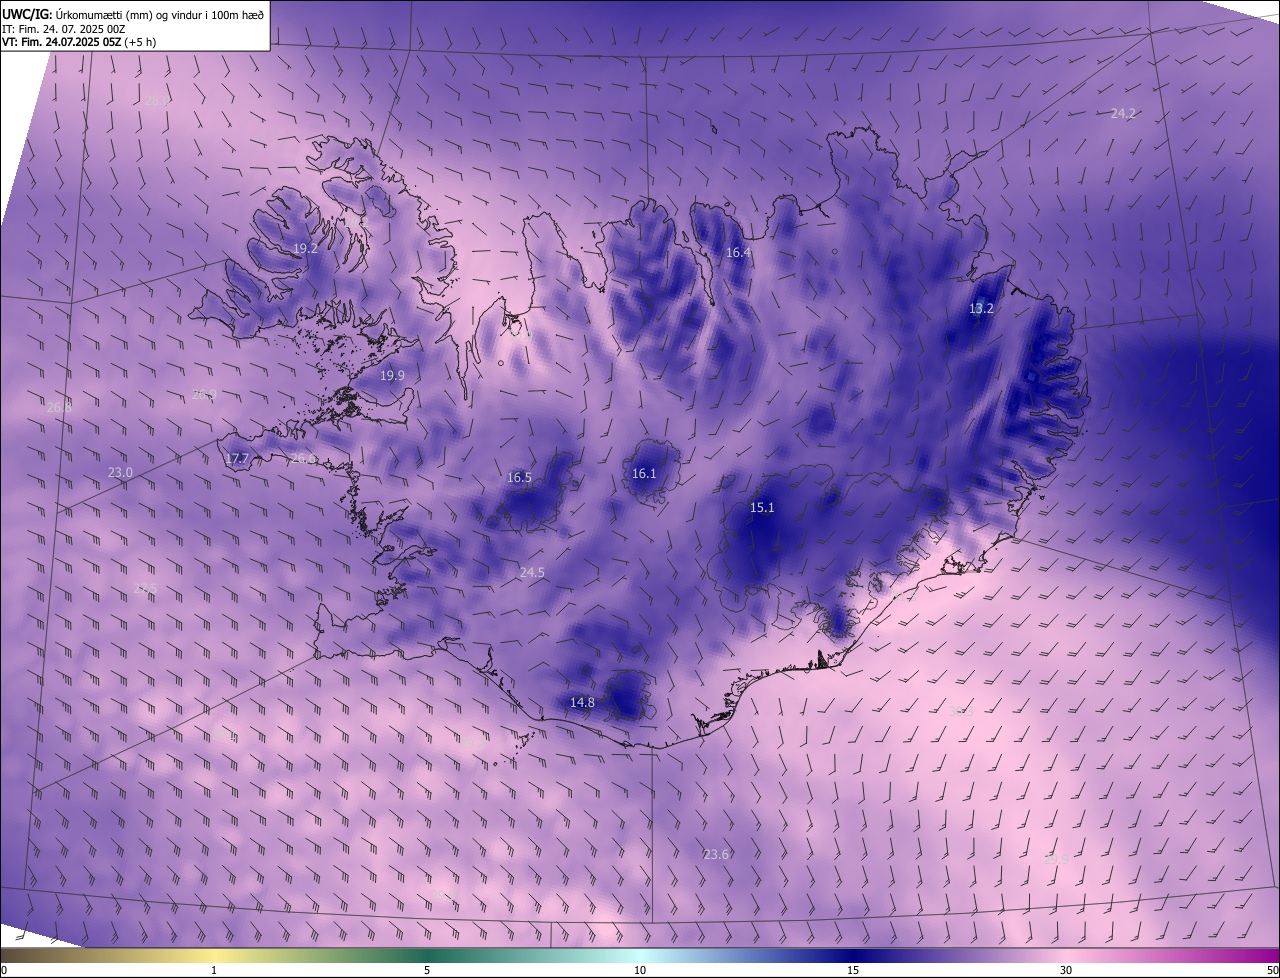Pick the pale cyan color at 10 on the scale
The height and width of the screenshot is (978, 1280).
[640, 955]
